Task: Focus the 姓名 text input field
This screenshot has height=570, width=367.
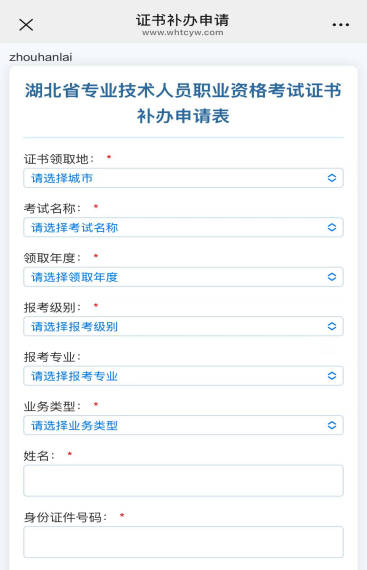Action: [x=184, y=481]
